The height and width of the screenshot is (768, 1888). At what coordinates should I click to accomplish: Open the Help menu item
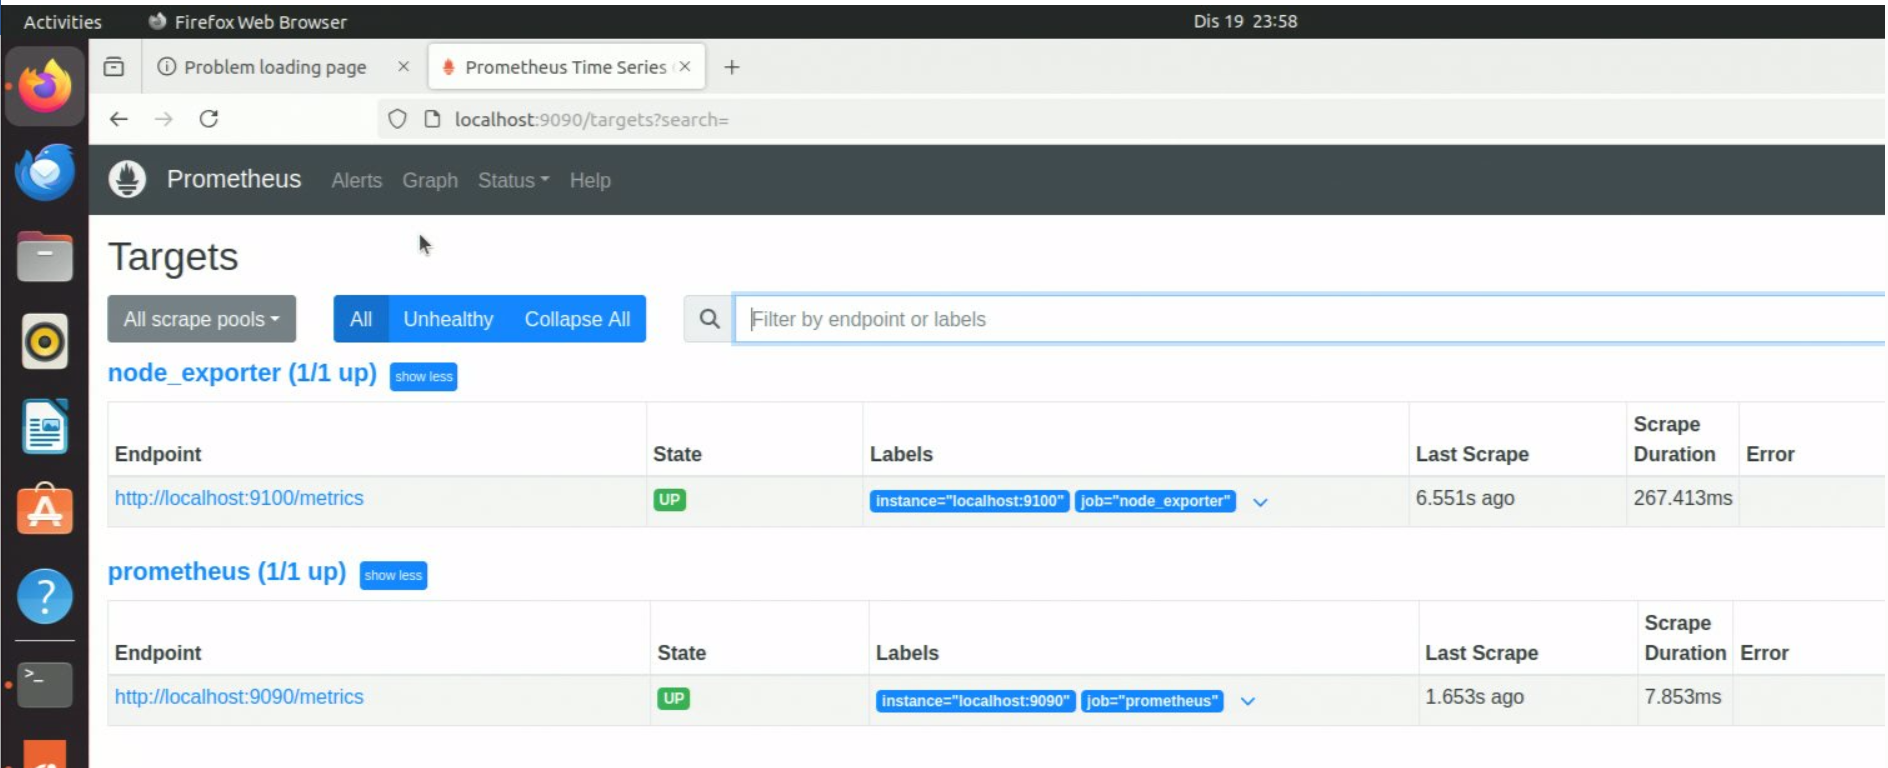tap(590, 180)
